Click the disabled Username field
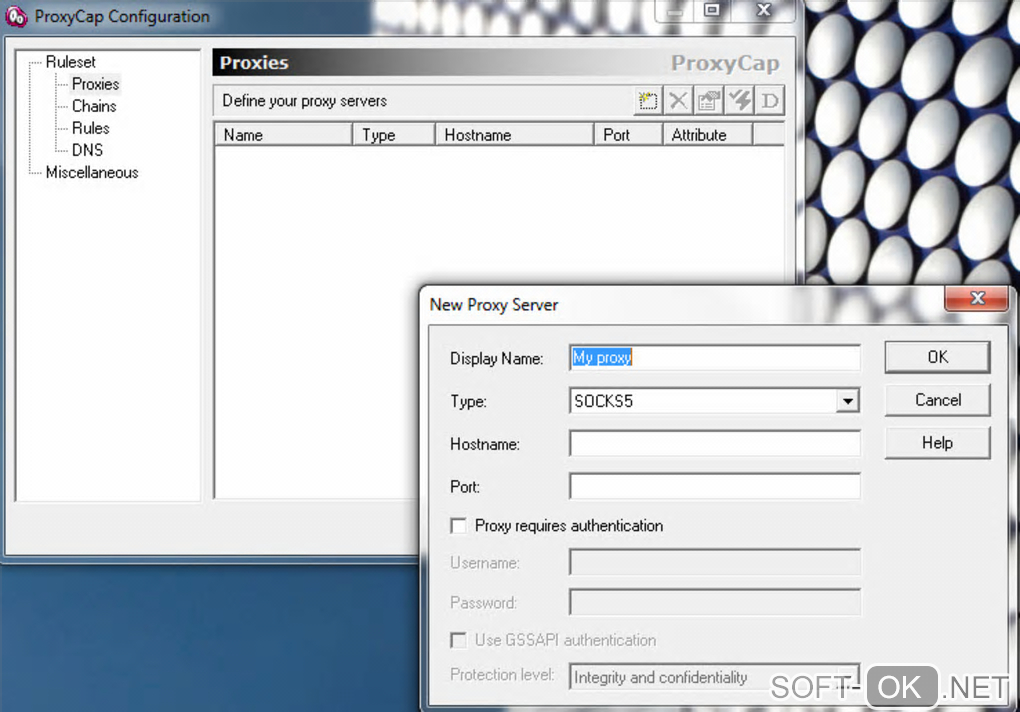Screen dimensions: 1020x712 [714, 562]
